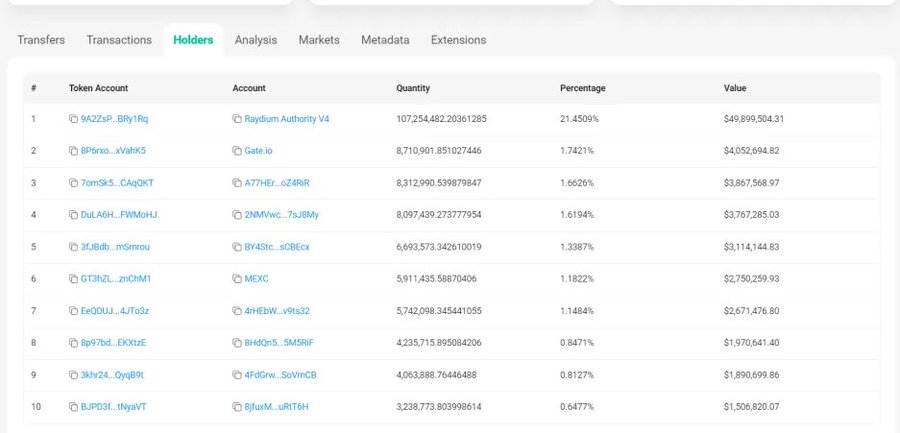This screenshot has width=900, height=433.
Task: Open account A77HEr...oZ4RiR
Action: coord(277,183)
